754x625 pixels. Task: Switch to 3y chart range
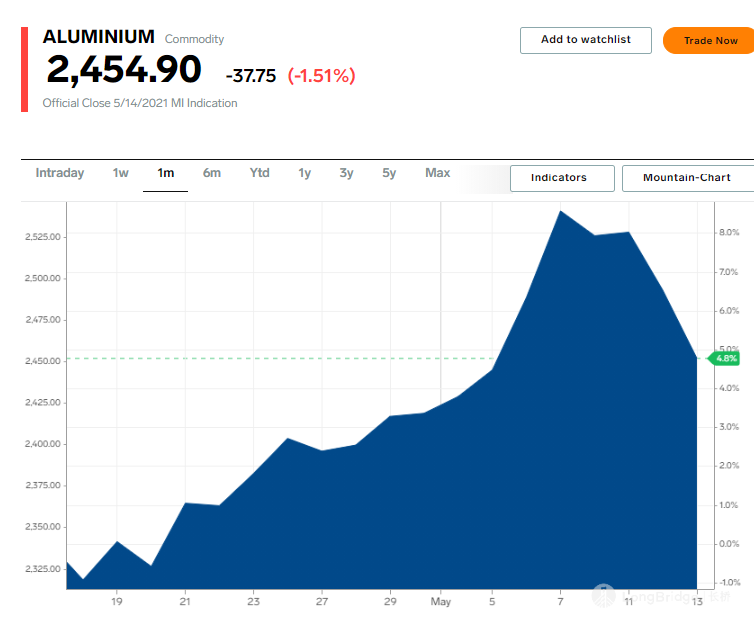point(346,173)
